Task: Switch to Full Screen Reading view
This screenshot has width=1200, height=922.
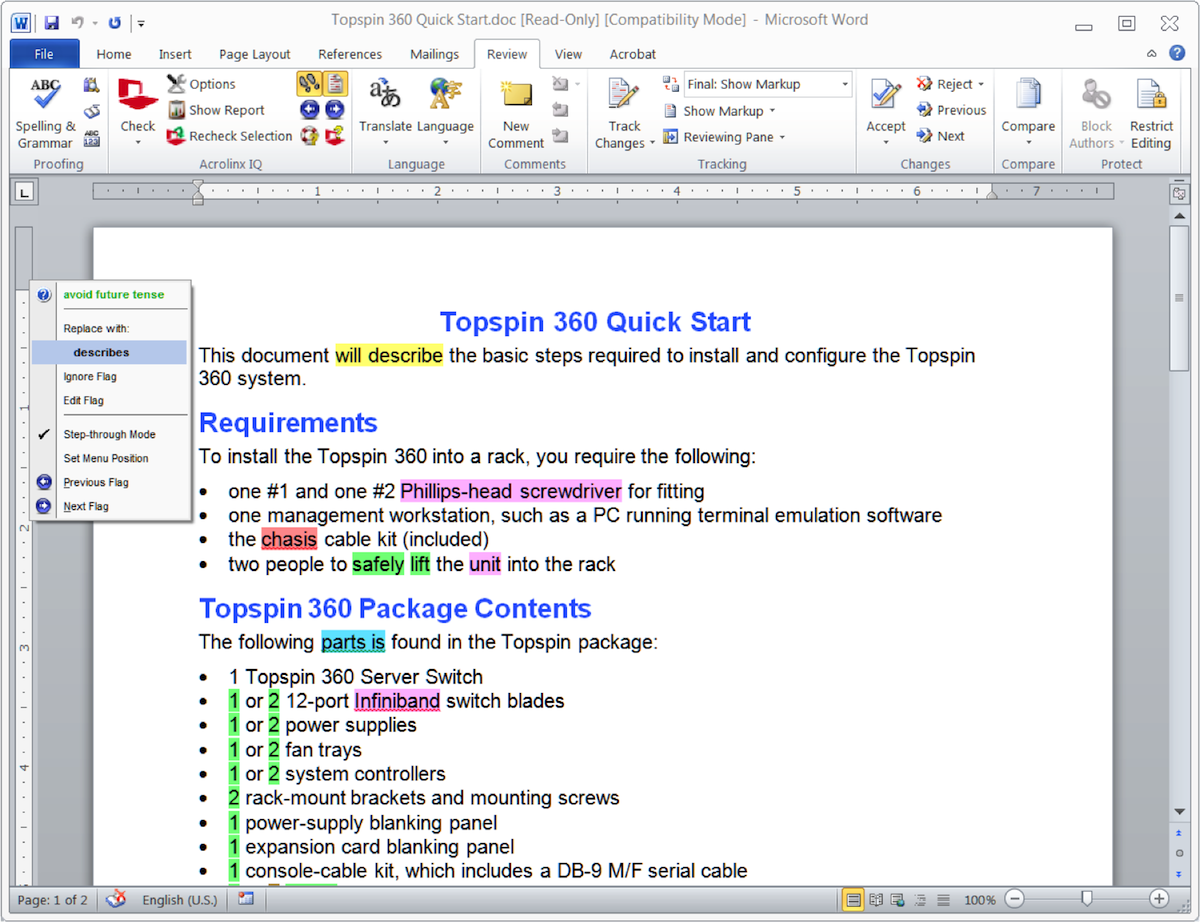Action: pos(876,899)
